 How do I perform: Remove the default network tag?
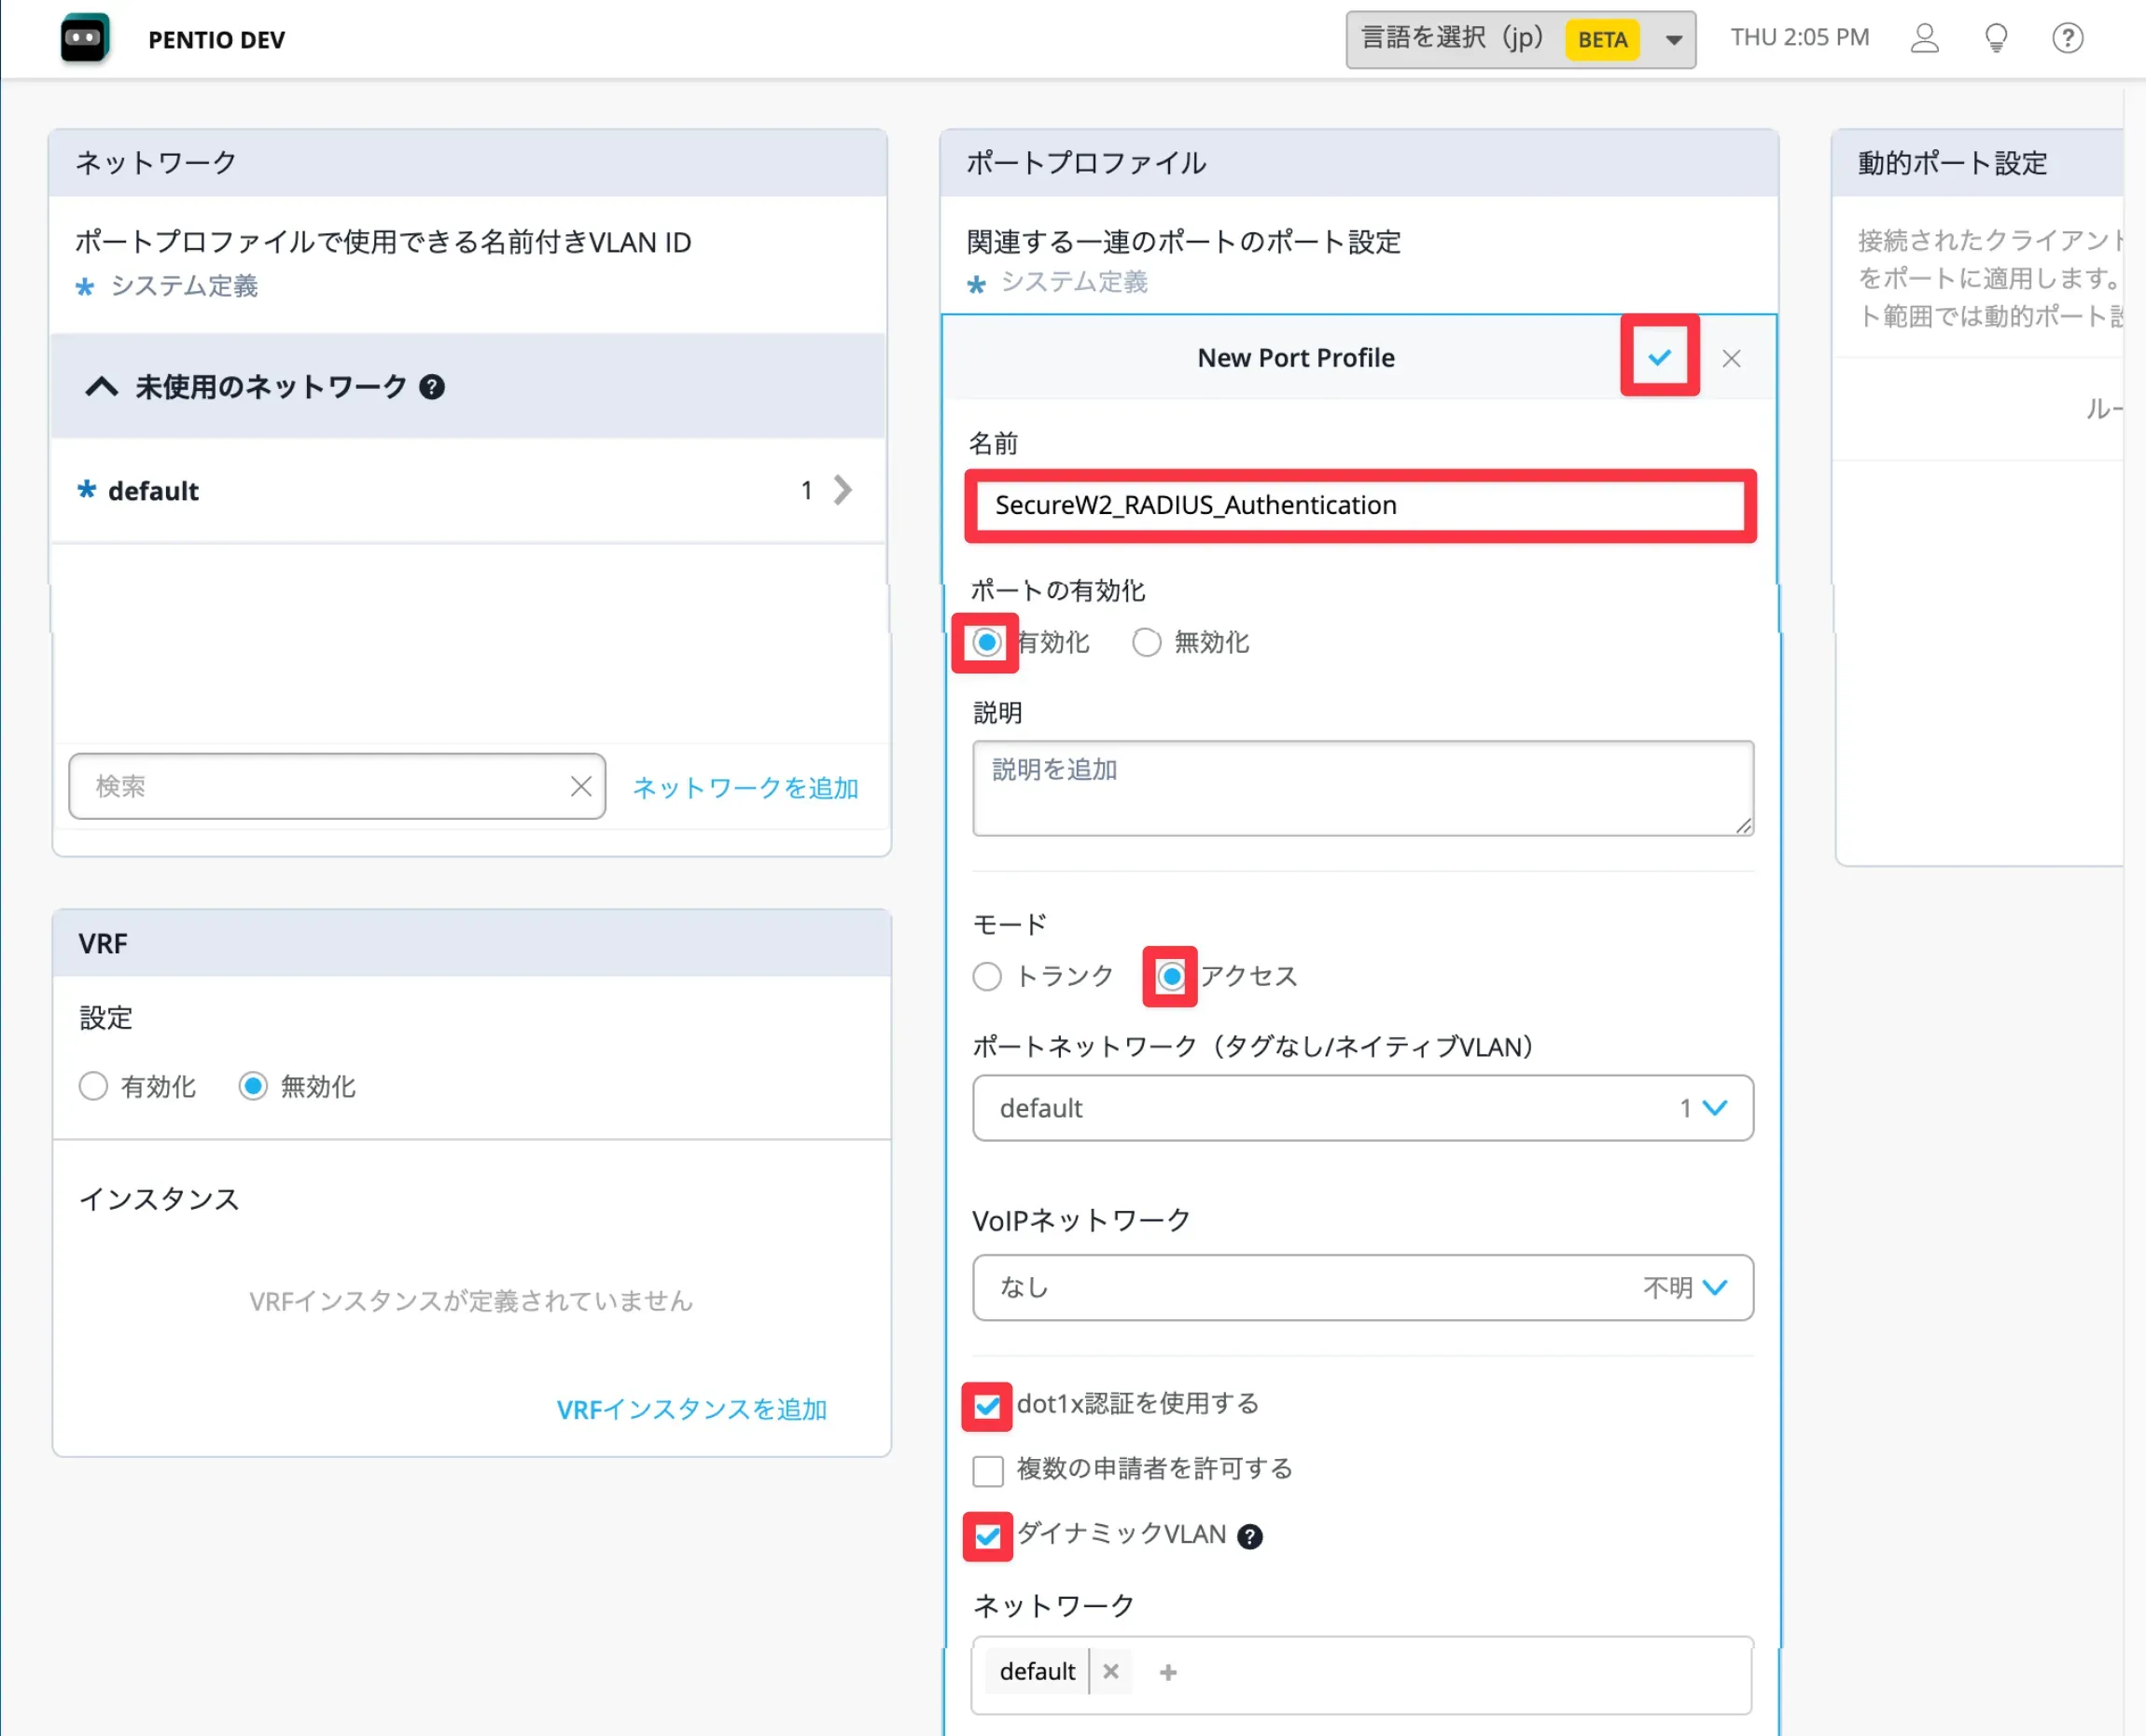click(x=1110, y=1671)
